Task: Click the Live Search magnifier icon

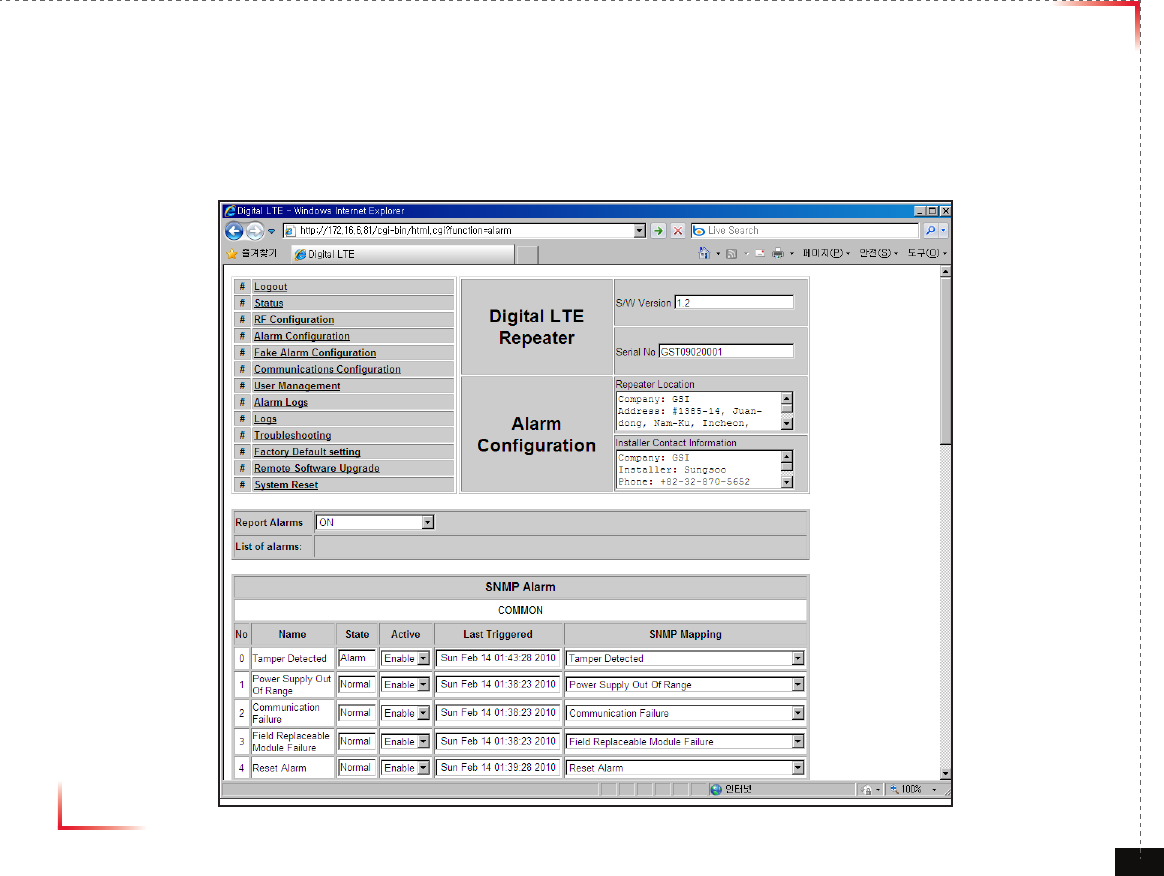Action: tap(930, 231)
